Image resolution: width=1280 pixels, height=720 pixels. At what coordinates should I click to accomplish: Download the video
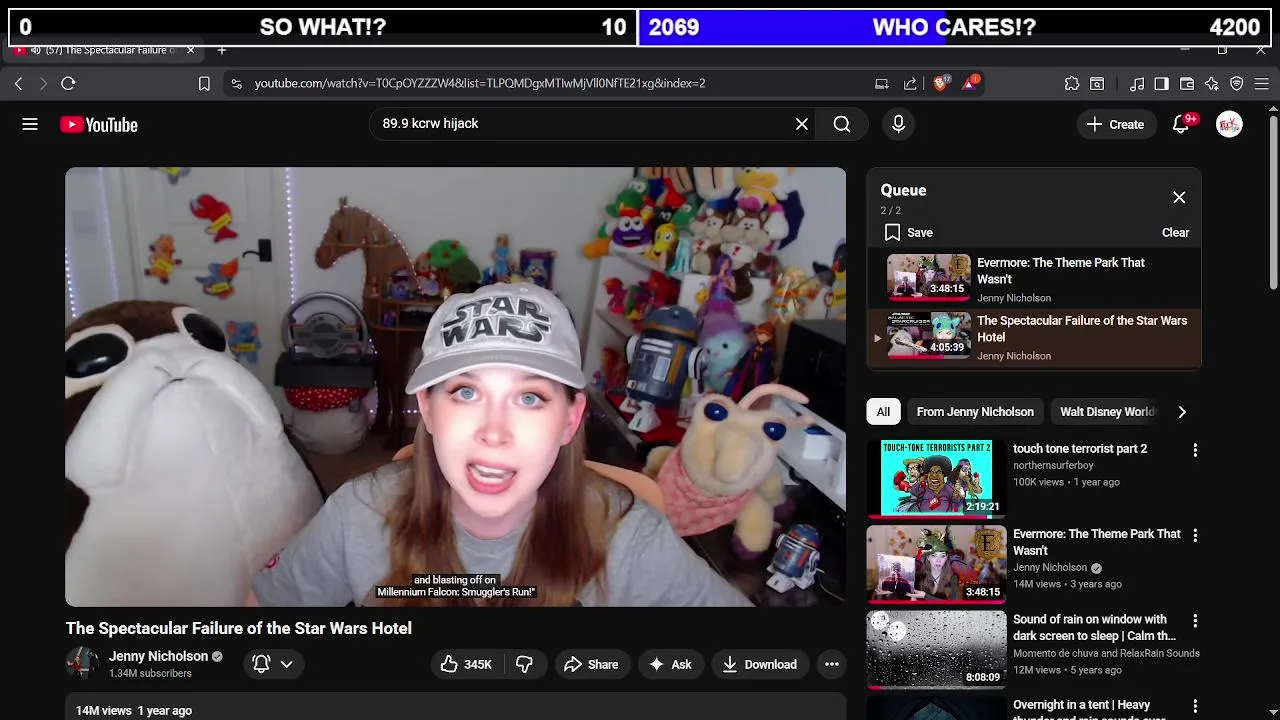(759, 664)
